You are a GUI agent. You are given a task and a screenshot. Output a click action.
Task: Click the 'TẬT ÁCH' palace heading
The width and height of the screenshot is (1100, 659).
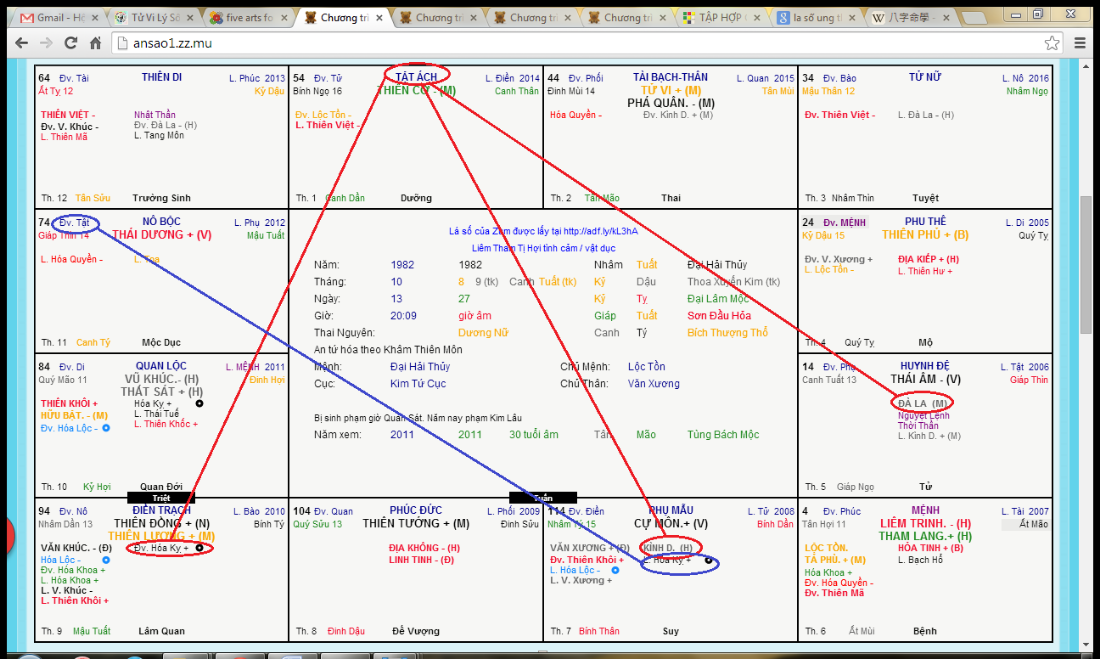417,76
